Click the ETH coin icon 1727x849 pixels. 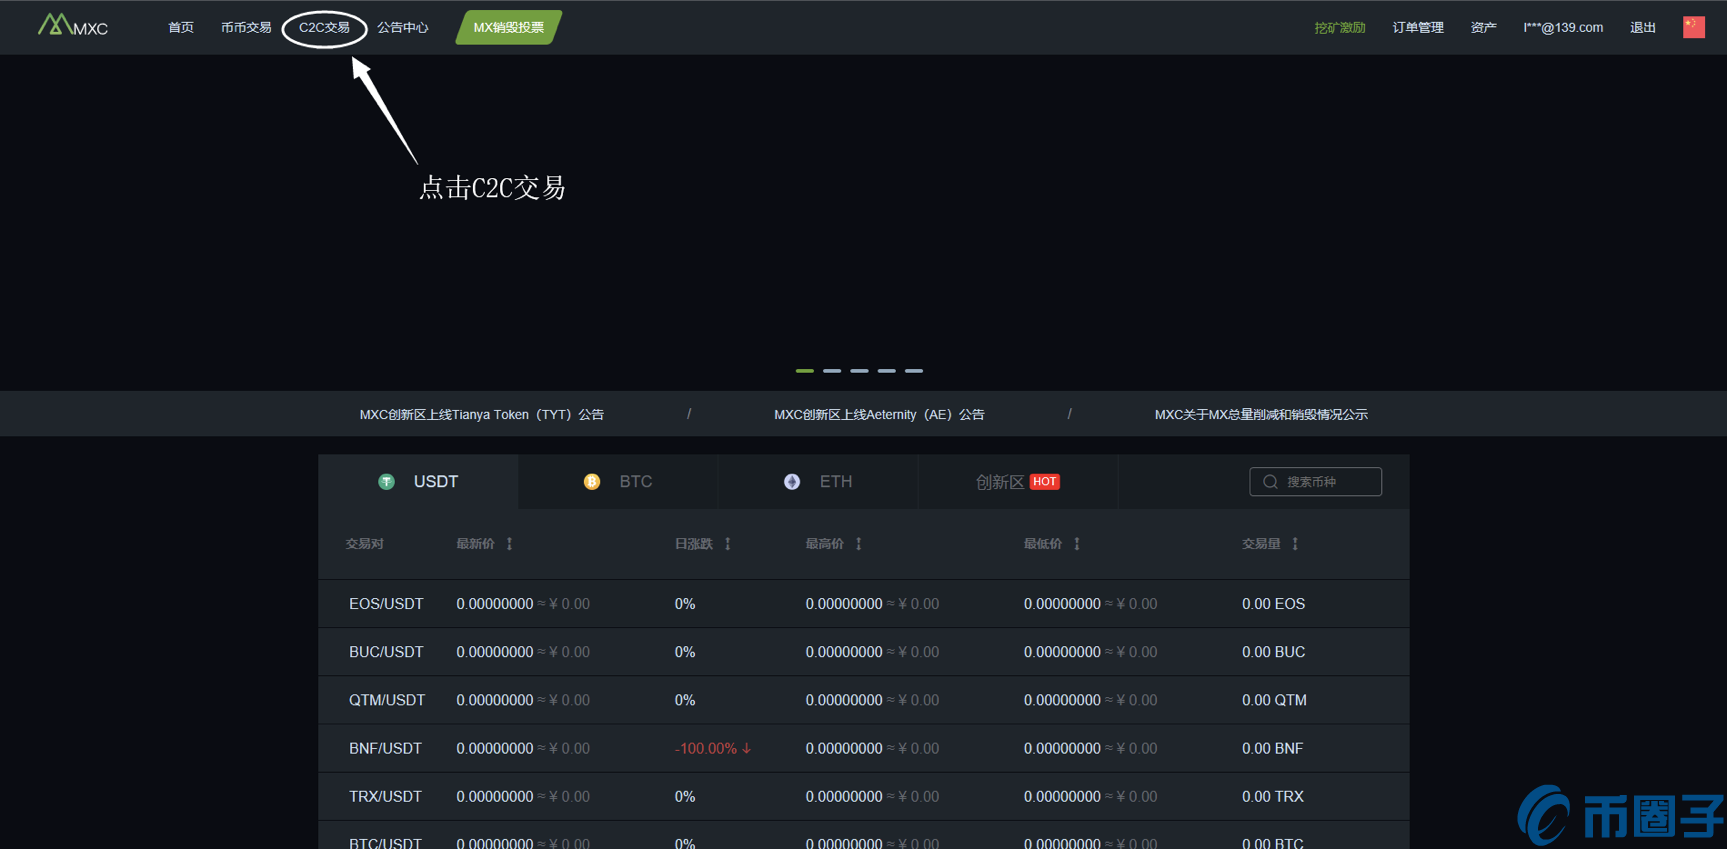792,482
